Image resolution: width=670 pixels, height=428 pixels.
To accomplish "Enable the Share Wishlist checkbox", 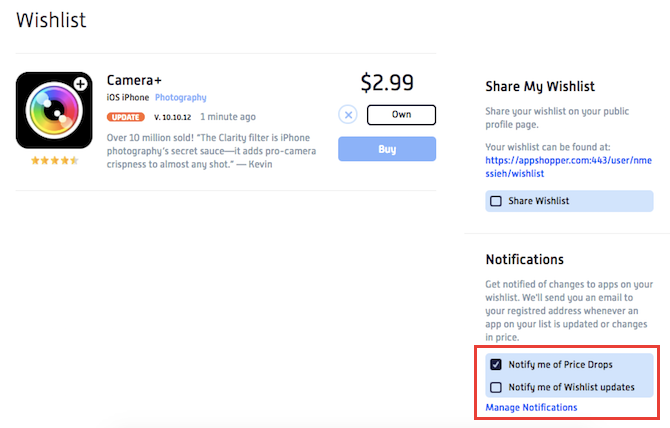I will pos(496,201).
